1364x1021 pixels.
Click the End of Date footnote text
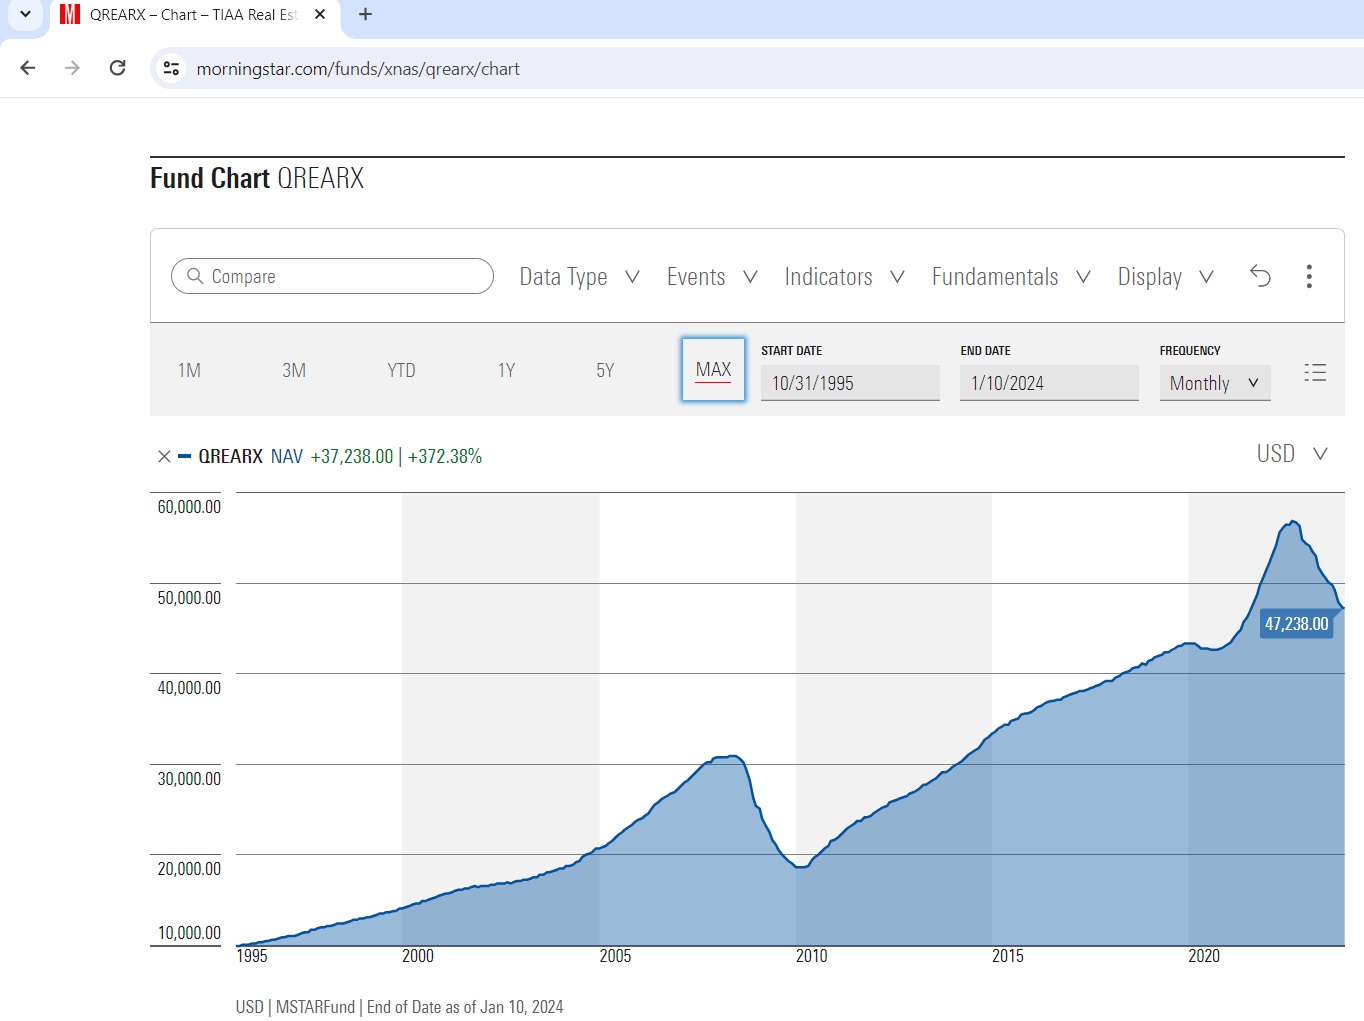pyautogui.click(x=465, y=1007)
